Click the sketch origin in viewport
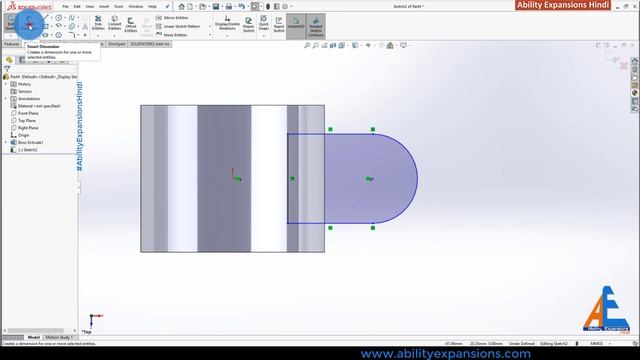Image resolution: width=640 pixels, height=360 pixels. click(x=233, y=178)
